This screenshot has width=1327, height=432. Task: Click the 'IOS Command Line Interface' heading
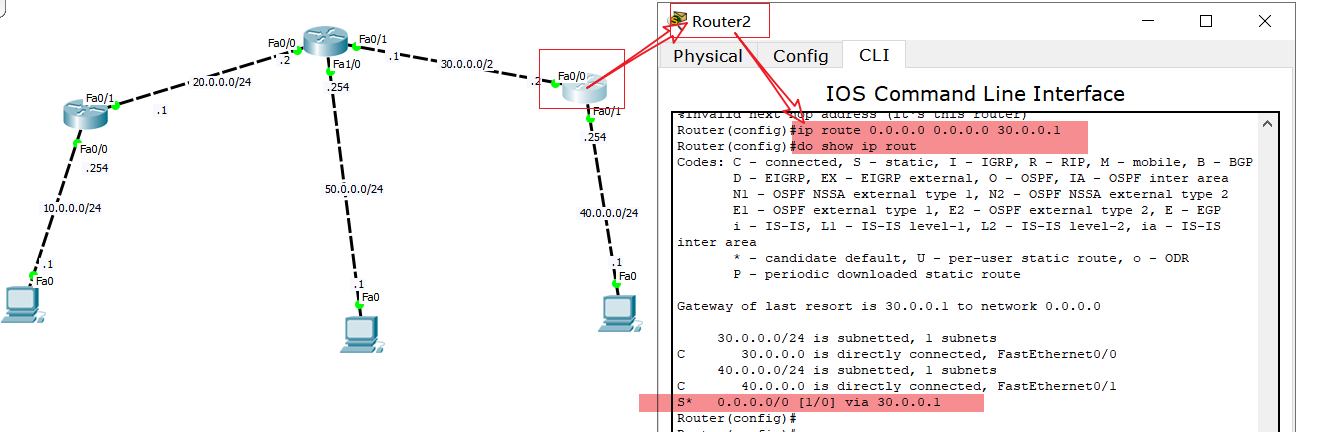click(975, 94)
